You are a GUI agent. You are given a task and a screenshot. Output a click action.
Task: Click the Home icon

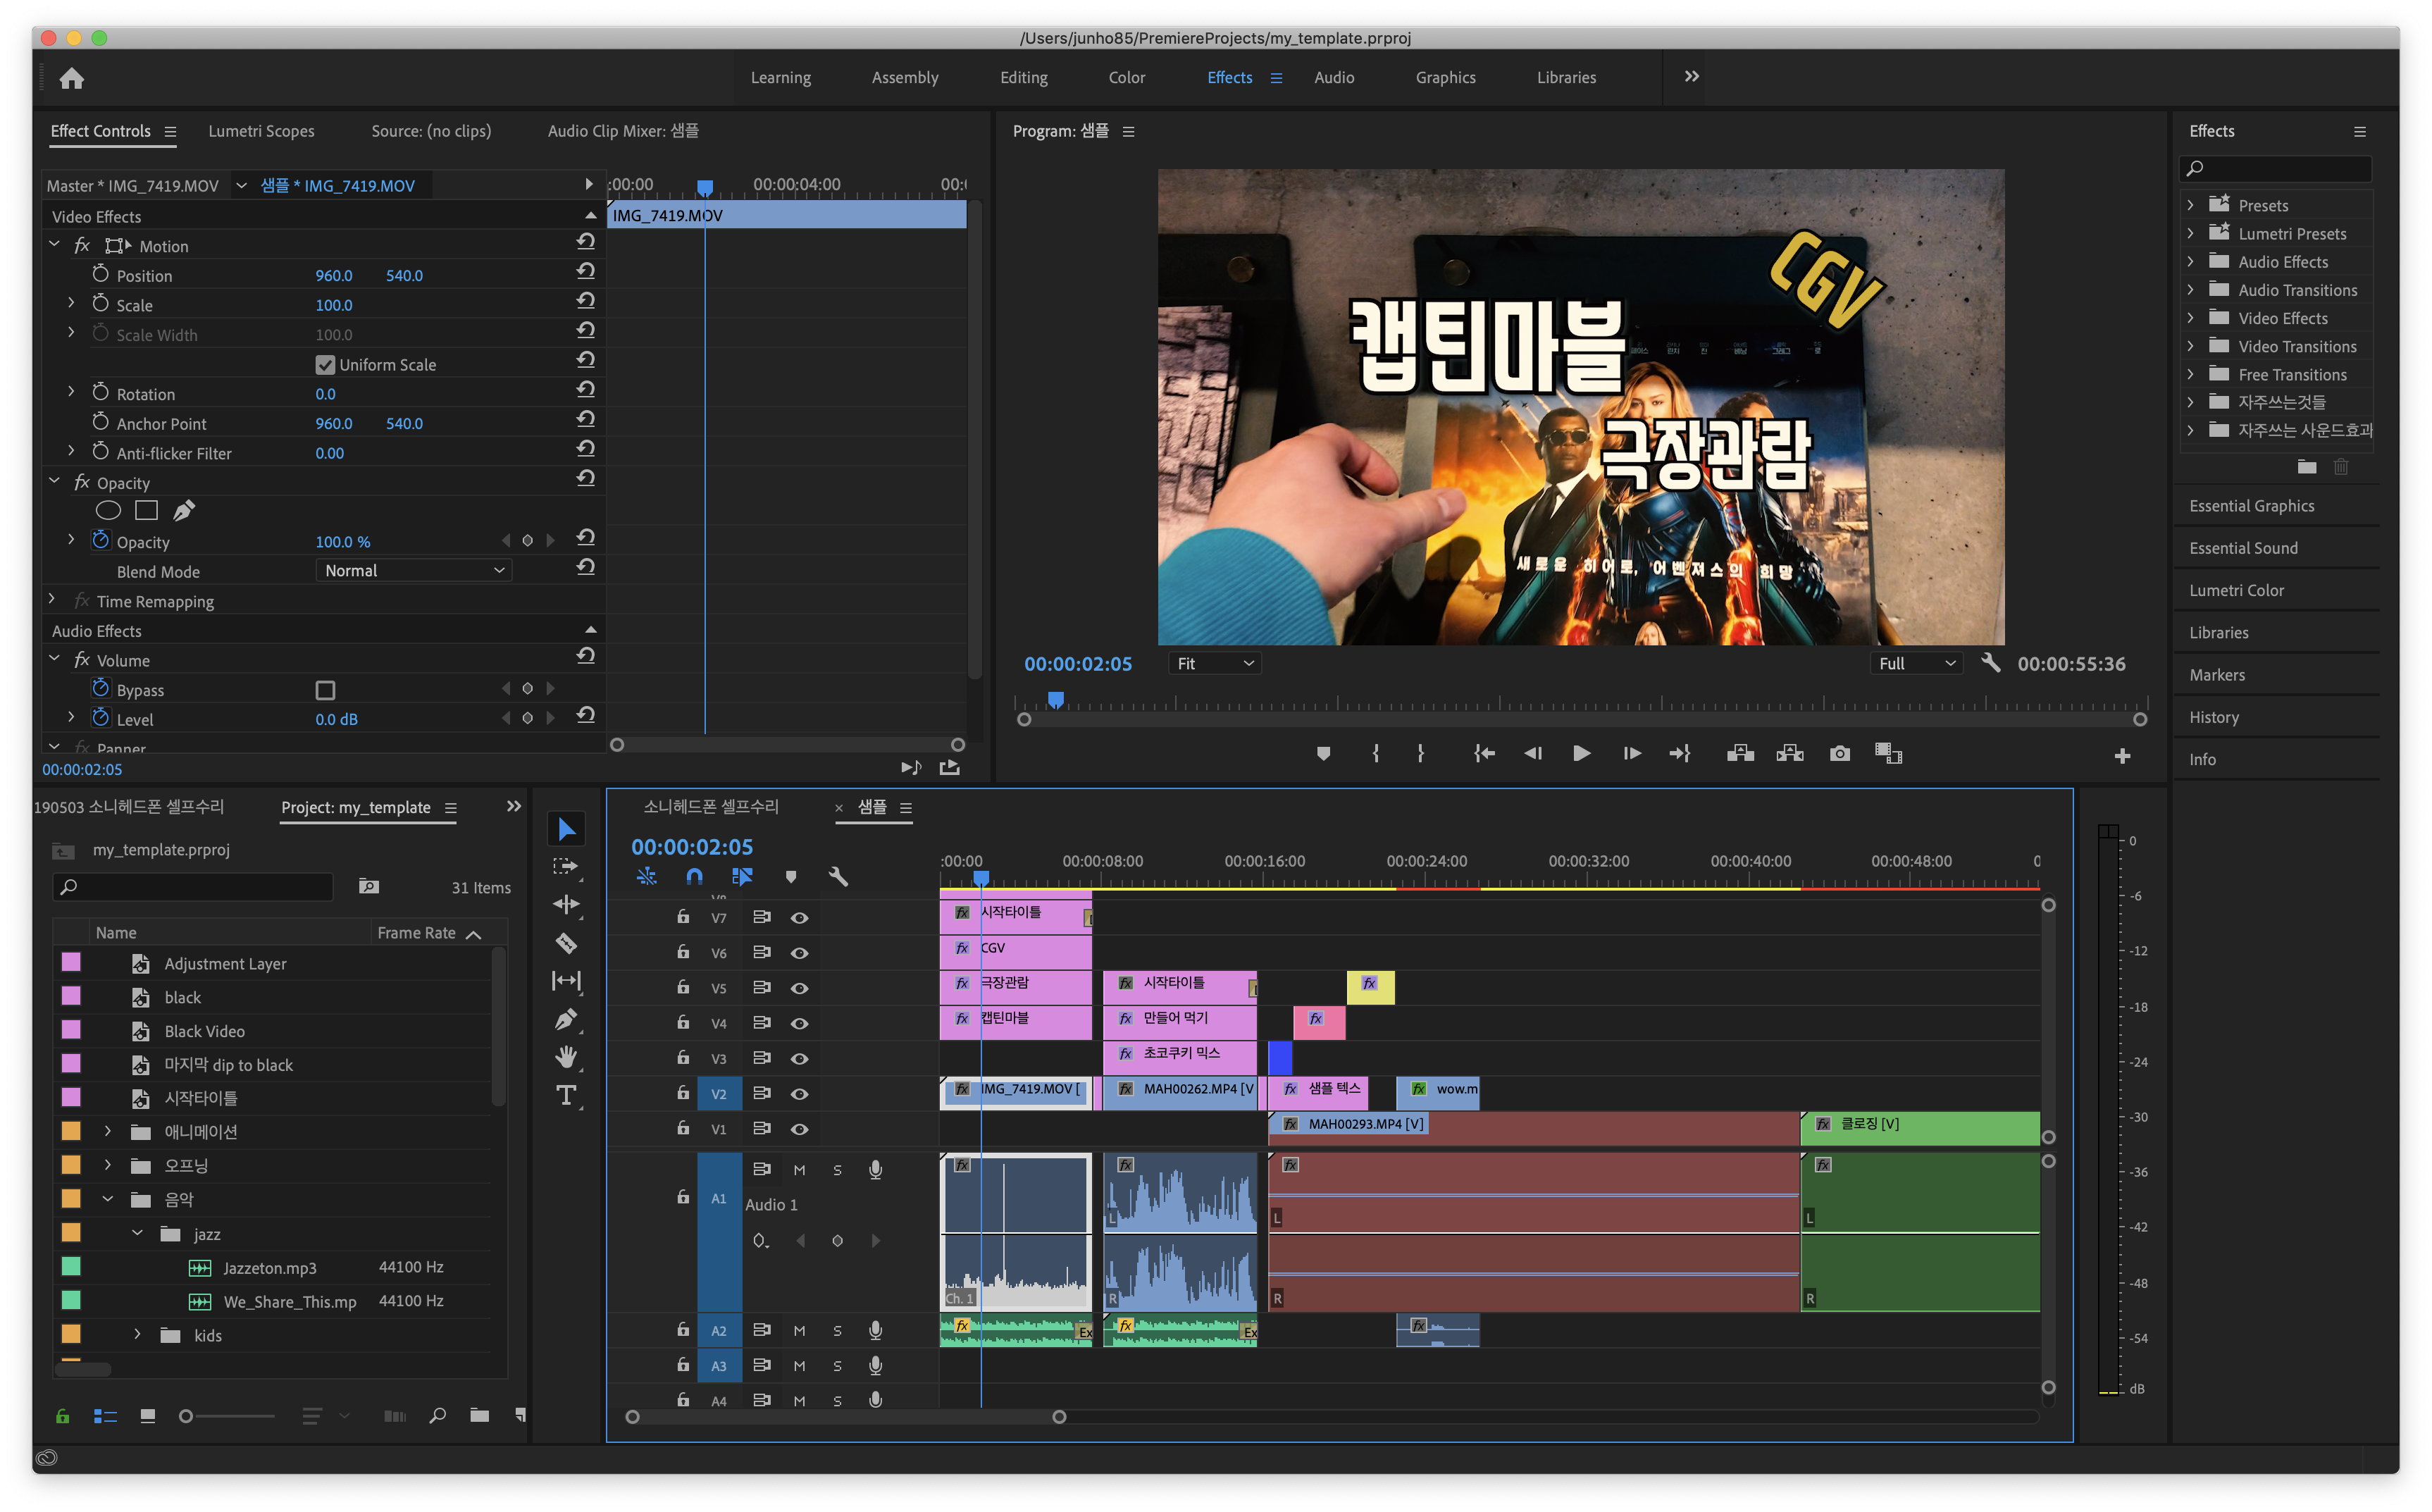(72, 78)
